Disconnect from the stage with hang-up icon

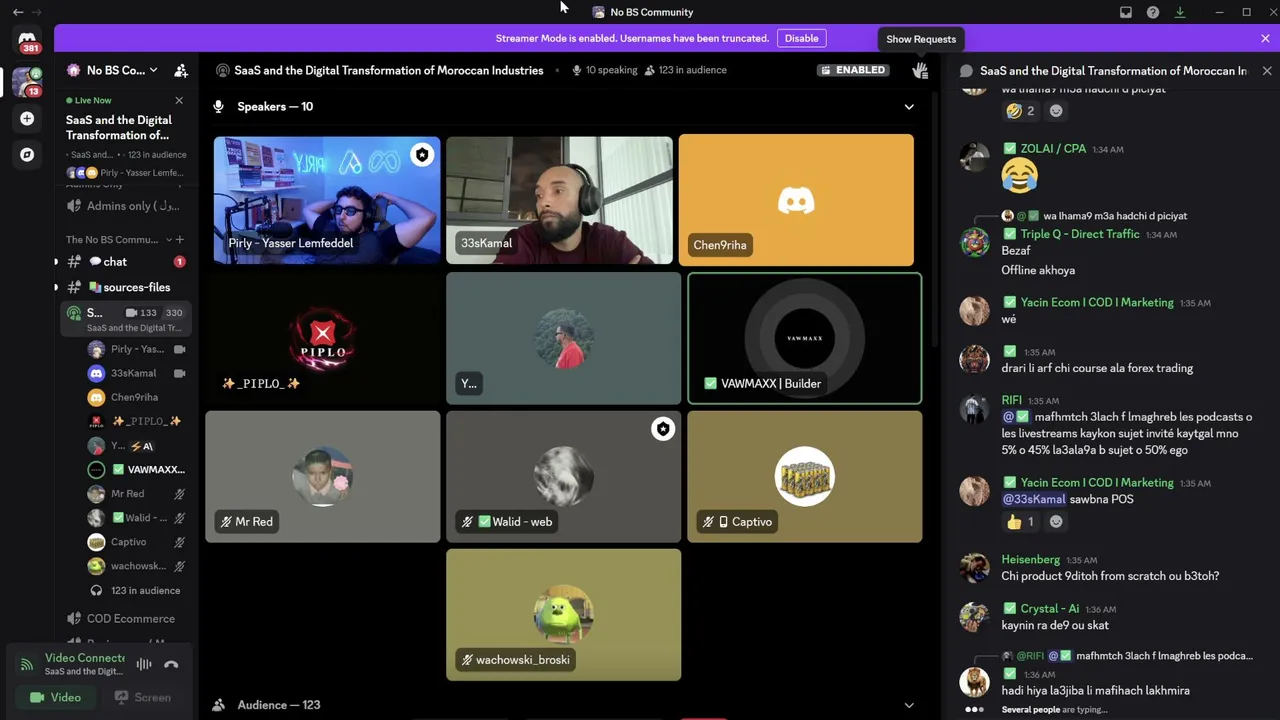point(171,664)
